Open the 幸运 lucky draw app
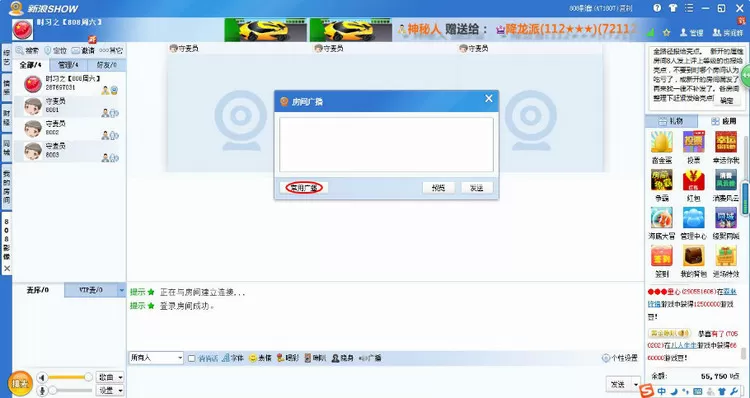Image resolution: width=750 pixels, height=398 pixels. 726,142
